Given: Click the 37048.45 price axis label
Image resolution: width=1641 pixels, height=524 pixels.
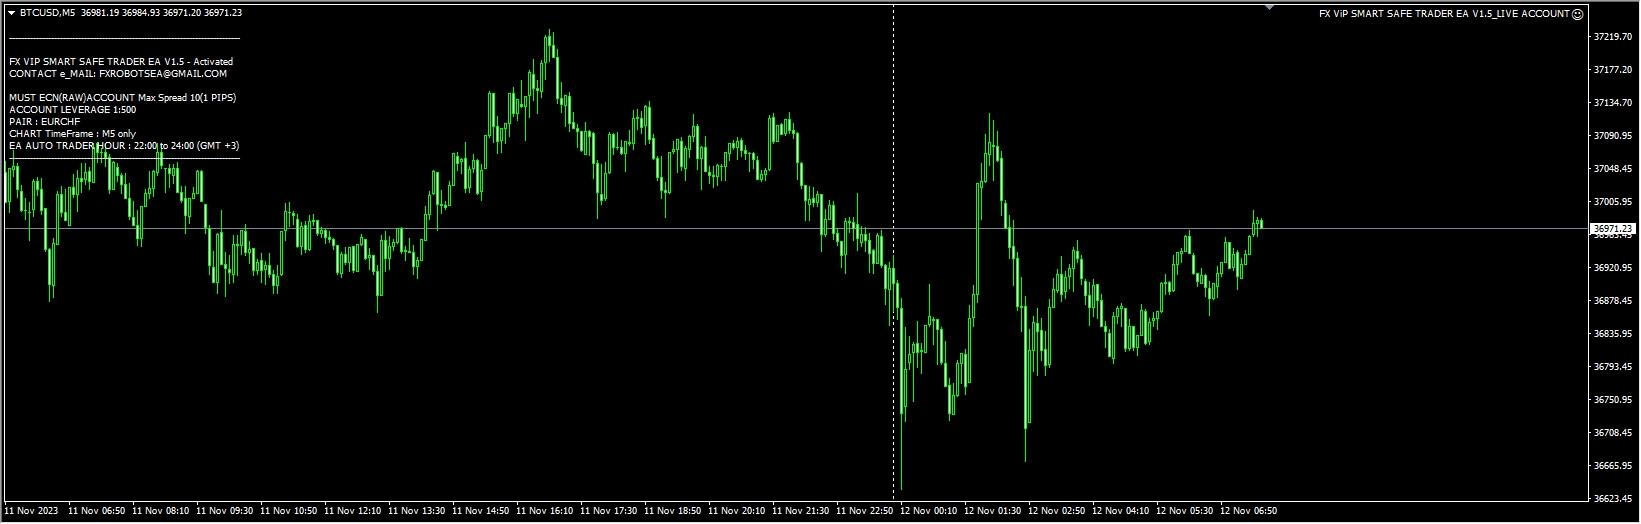Looking at the screenshot, I should tap(1614, 169).
